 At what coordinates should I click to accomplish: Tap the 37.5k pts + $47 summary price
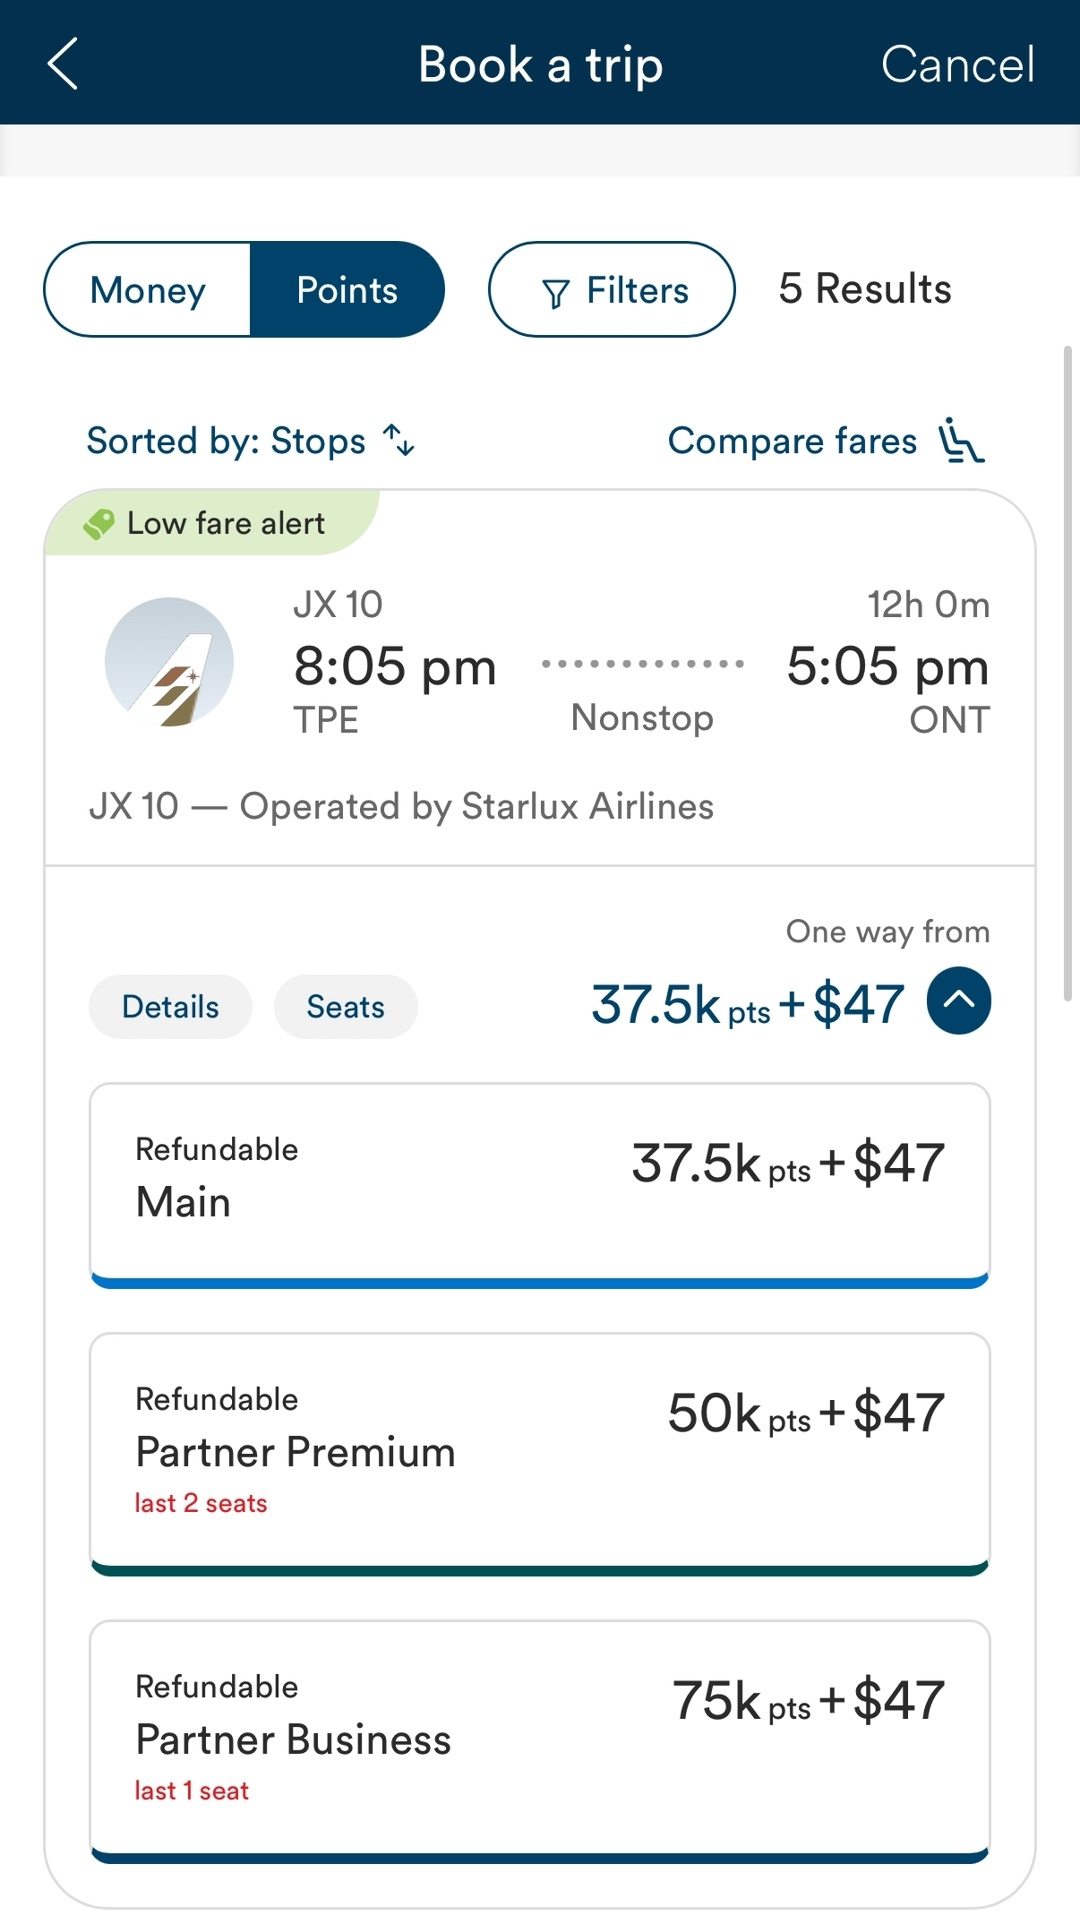[747, 1004]
